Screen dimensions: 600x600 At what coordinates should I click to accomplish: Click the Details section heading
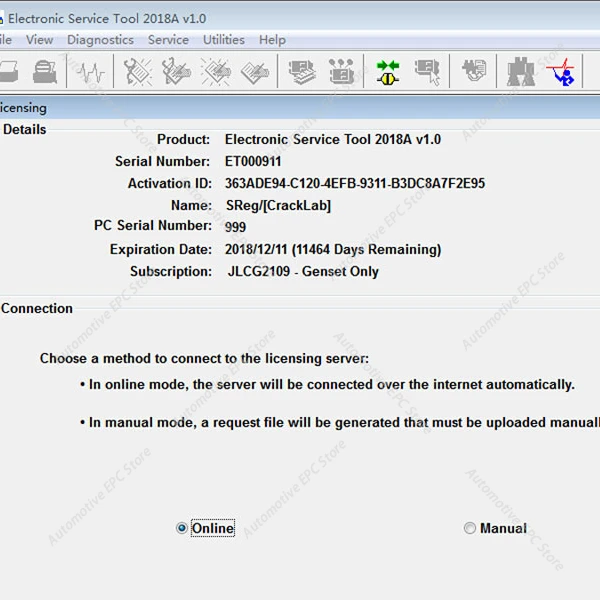tap(24, 129)
